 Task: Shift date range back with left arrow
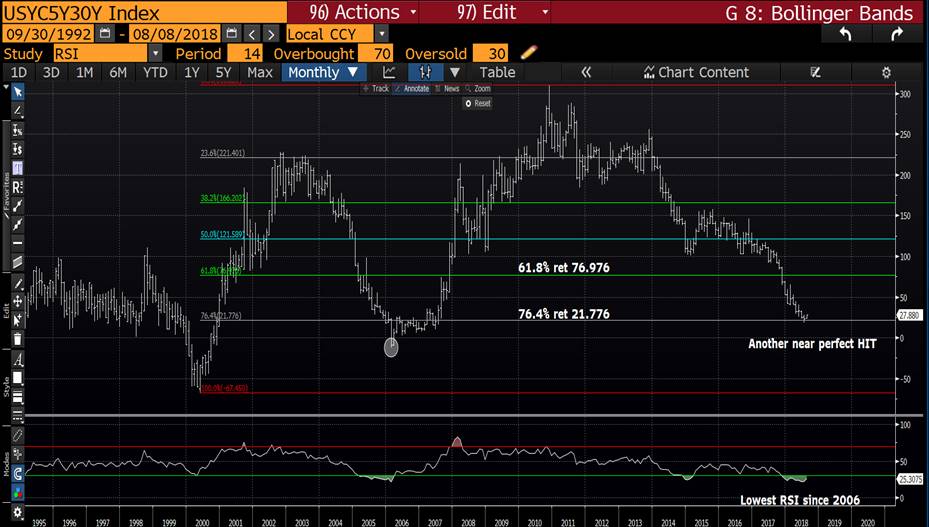point(252,34)
